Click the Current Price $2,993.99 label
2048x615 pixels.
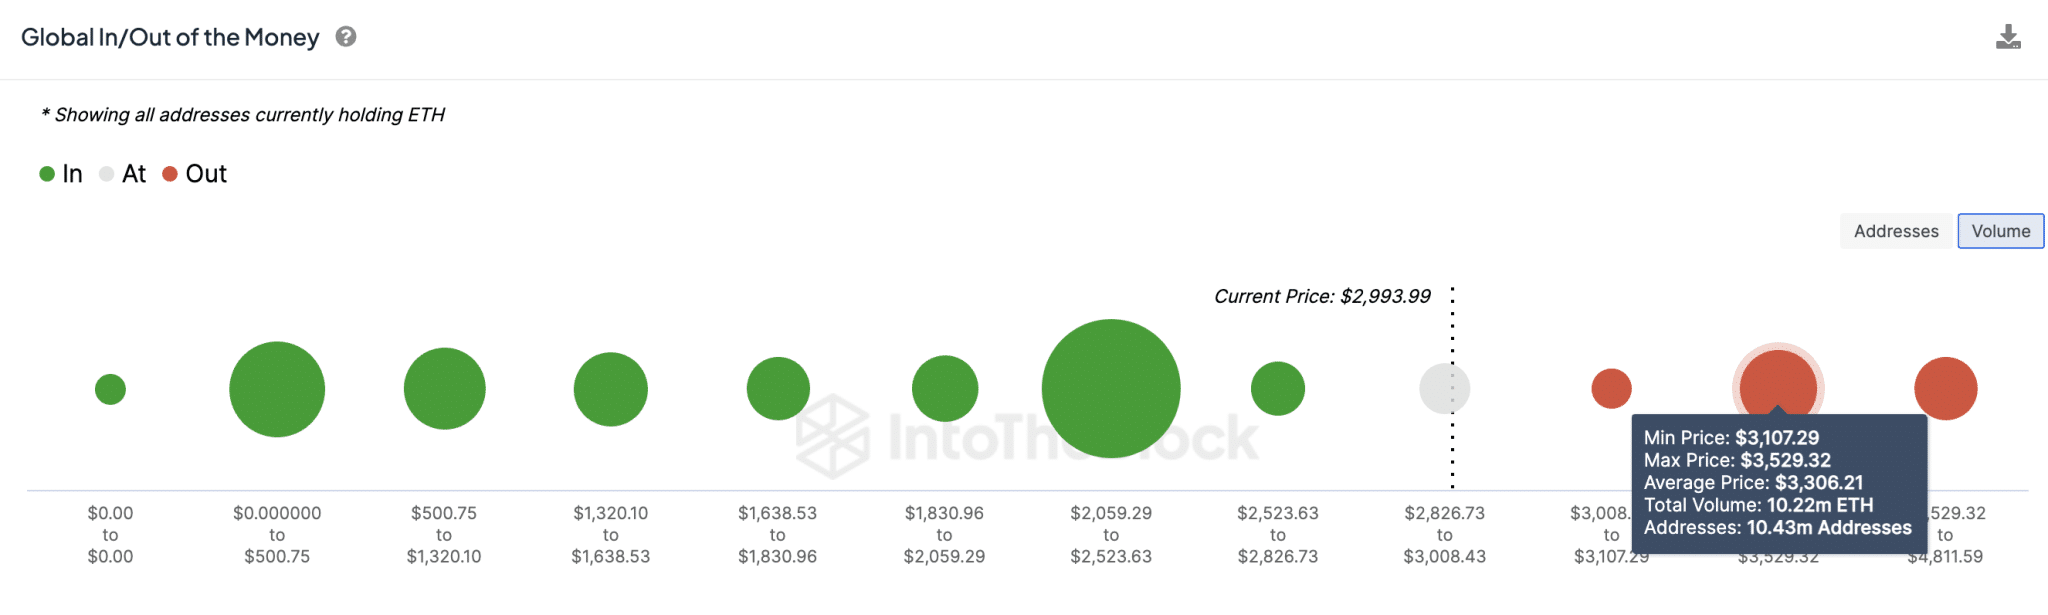coord(1321,297)
